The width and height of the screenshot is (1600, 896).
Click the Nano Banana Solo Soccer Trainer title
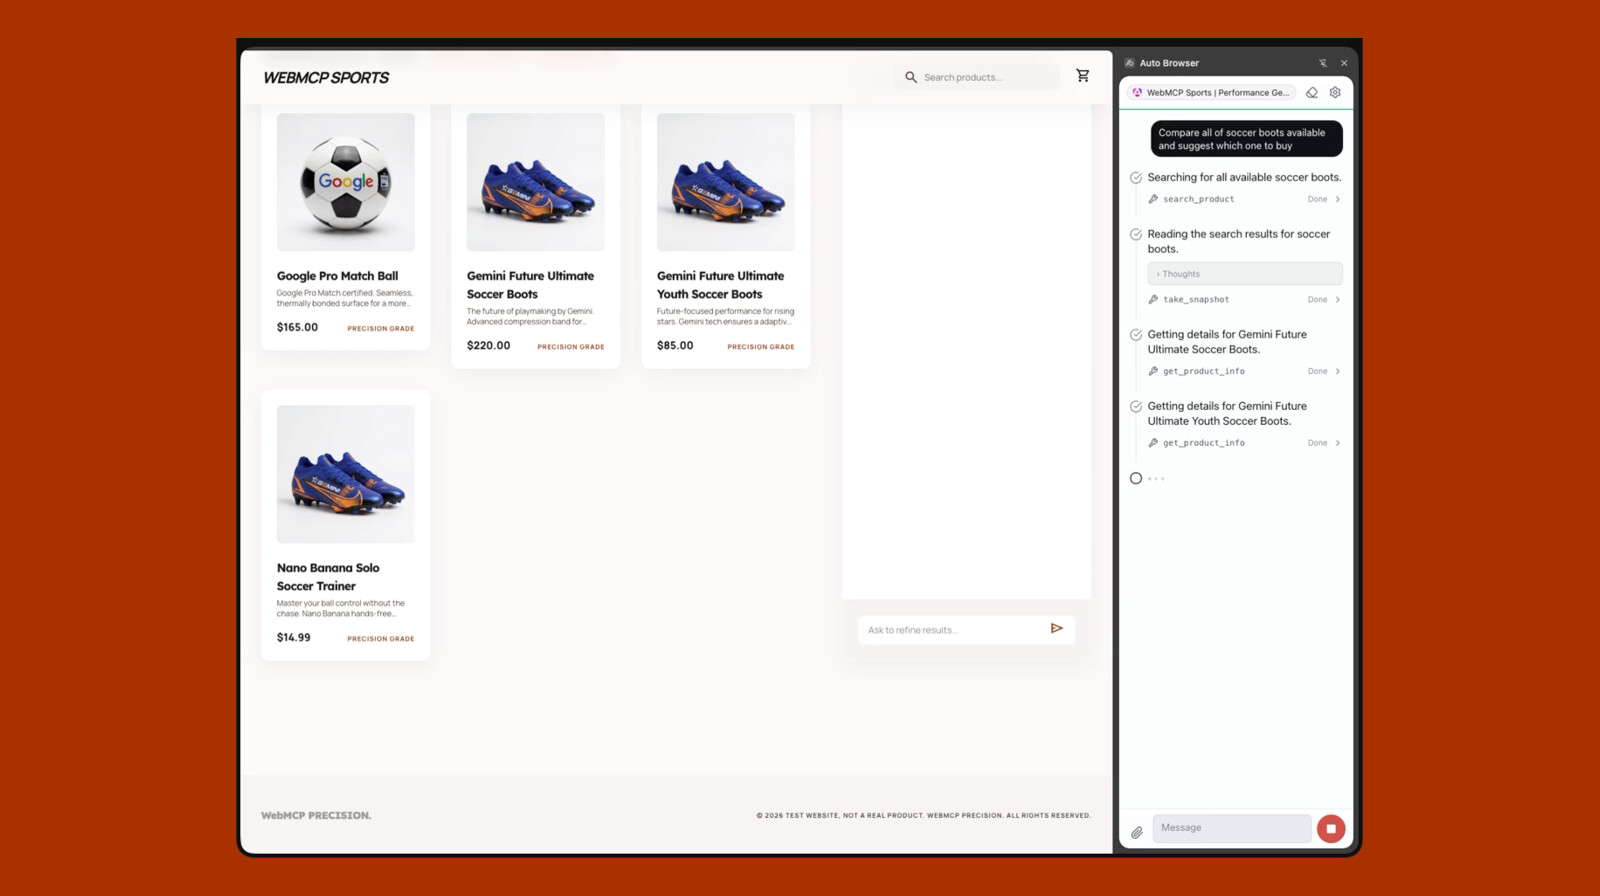pos(328,577)
